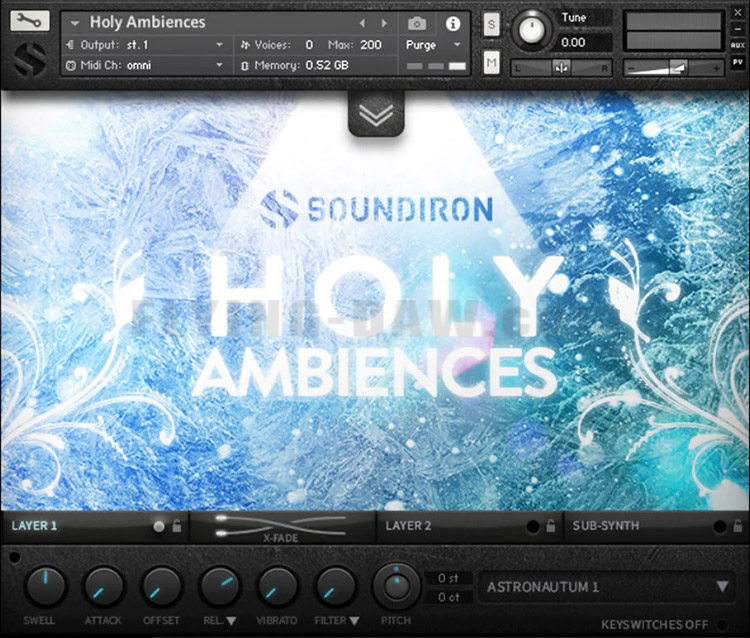Click the SWELL knob

[45, 587]
